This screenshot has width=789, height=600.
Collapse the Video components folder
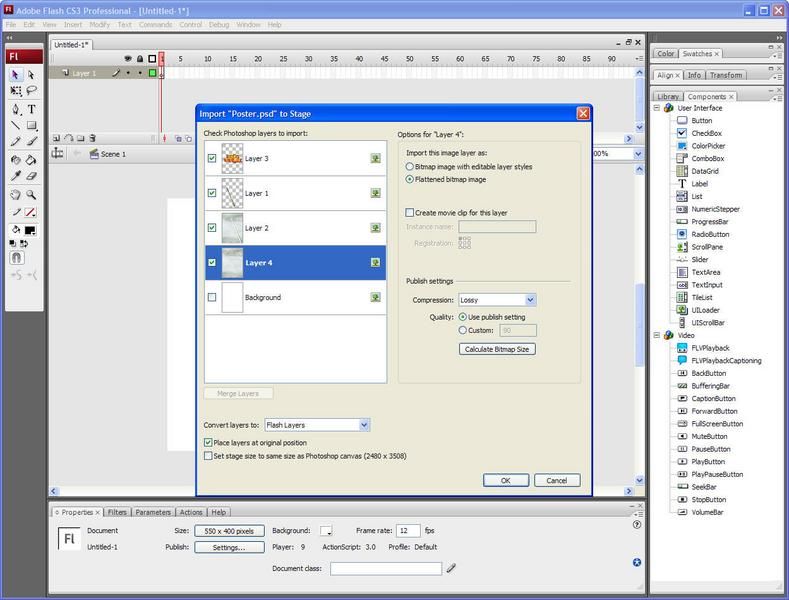(657, 335)
